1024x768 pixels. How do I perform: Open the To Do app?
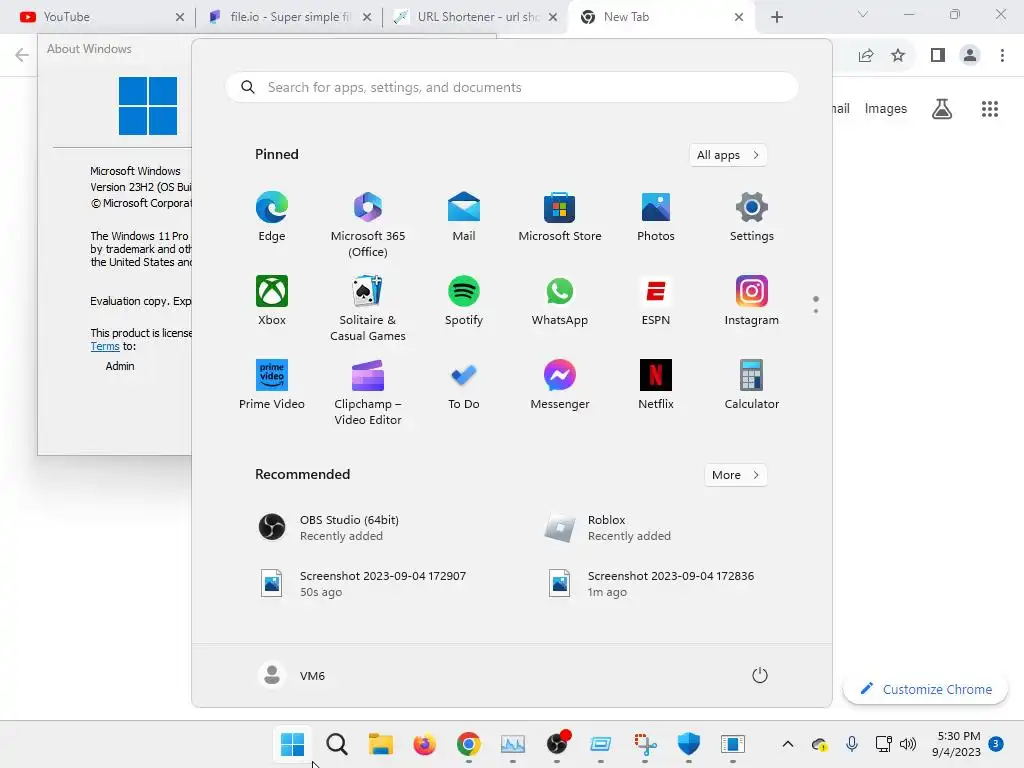[x=464, y=385]
